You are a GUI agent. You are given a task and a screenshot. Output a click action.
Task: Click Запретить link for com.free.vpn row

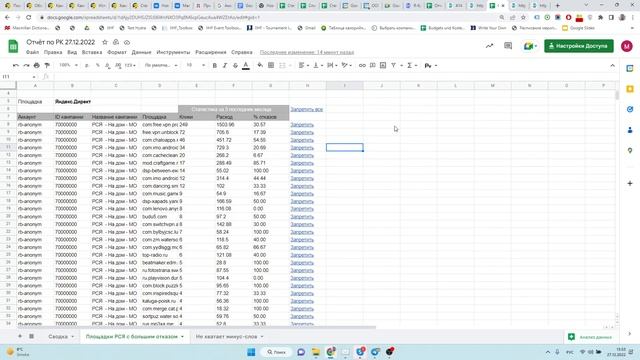tap(302, 124)
